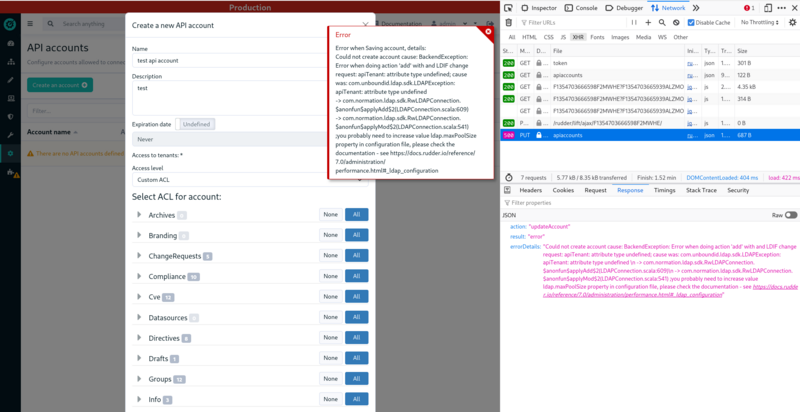Open the plugins icon with warning badge
This screenshot has width=800, height=412.
coord(12,173)
